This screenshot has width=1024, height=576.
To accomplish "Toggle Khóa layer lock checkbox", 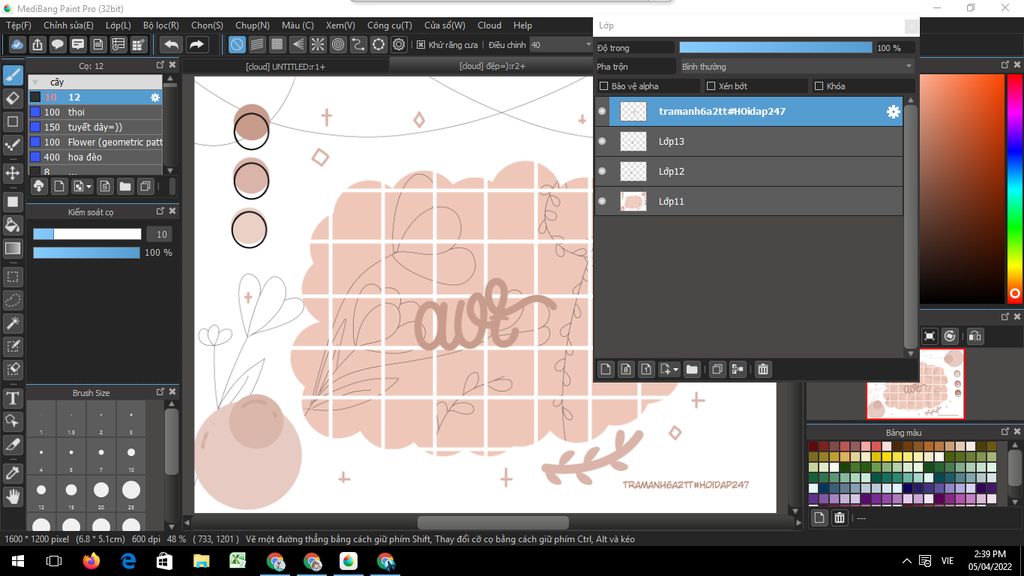I will 819,86.
